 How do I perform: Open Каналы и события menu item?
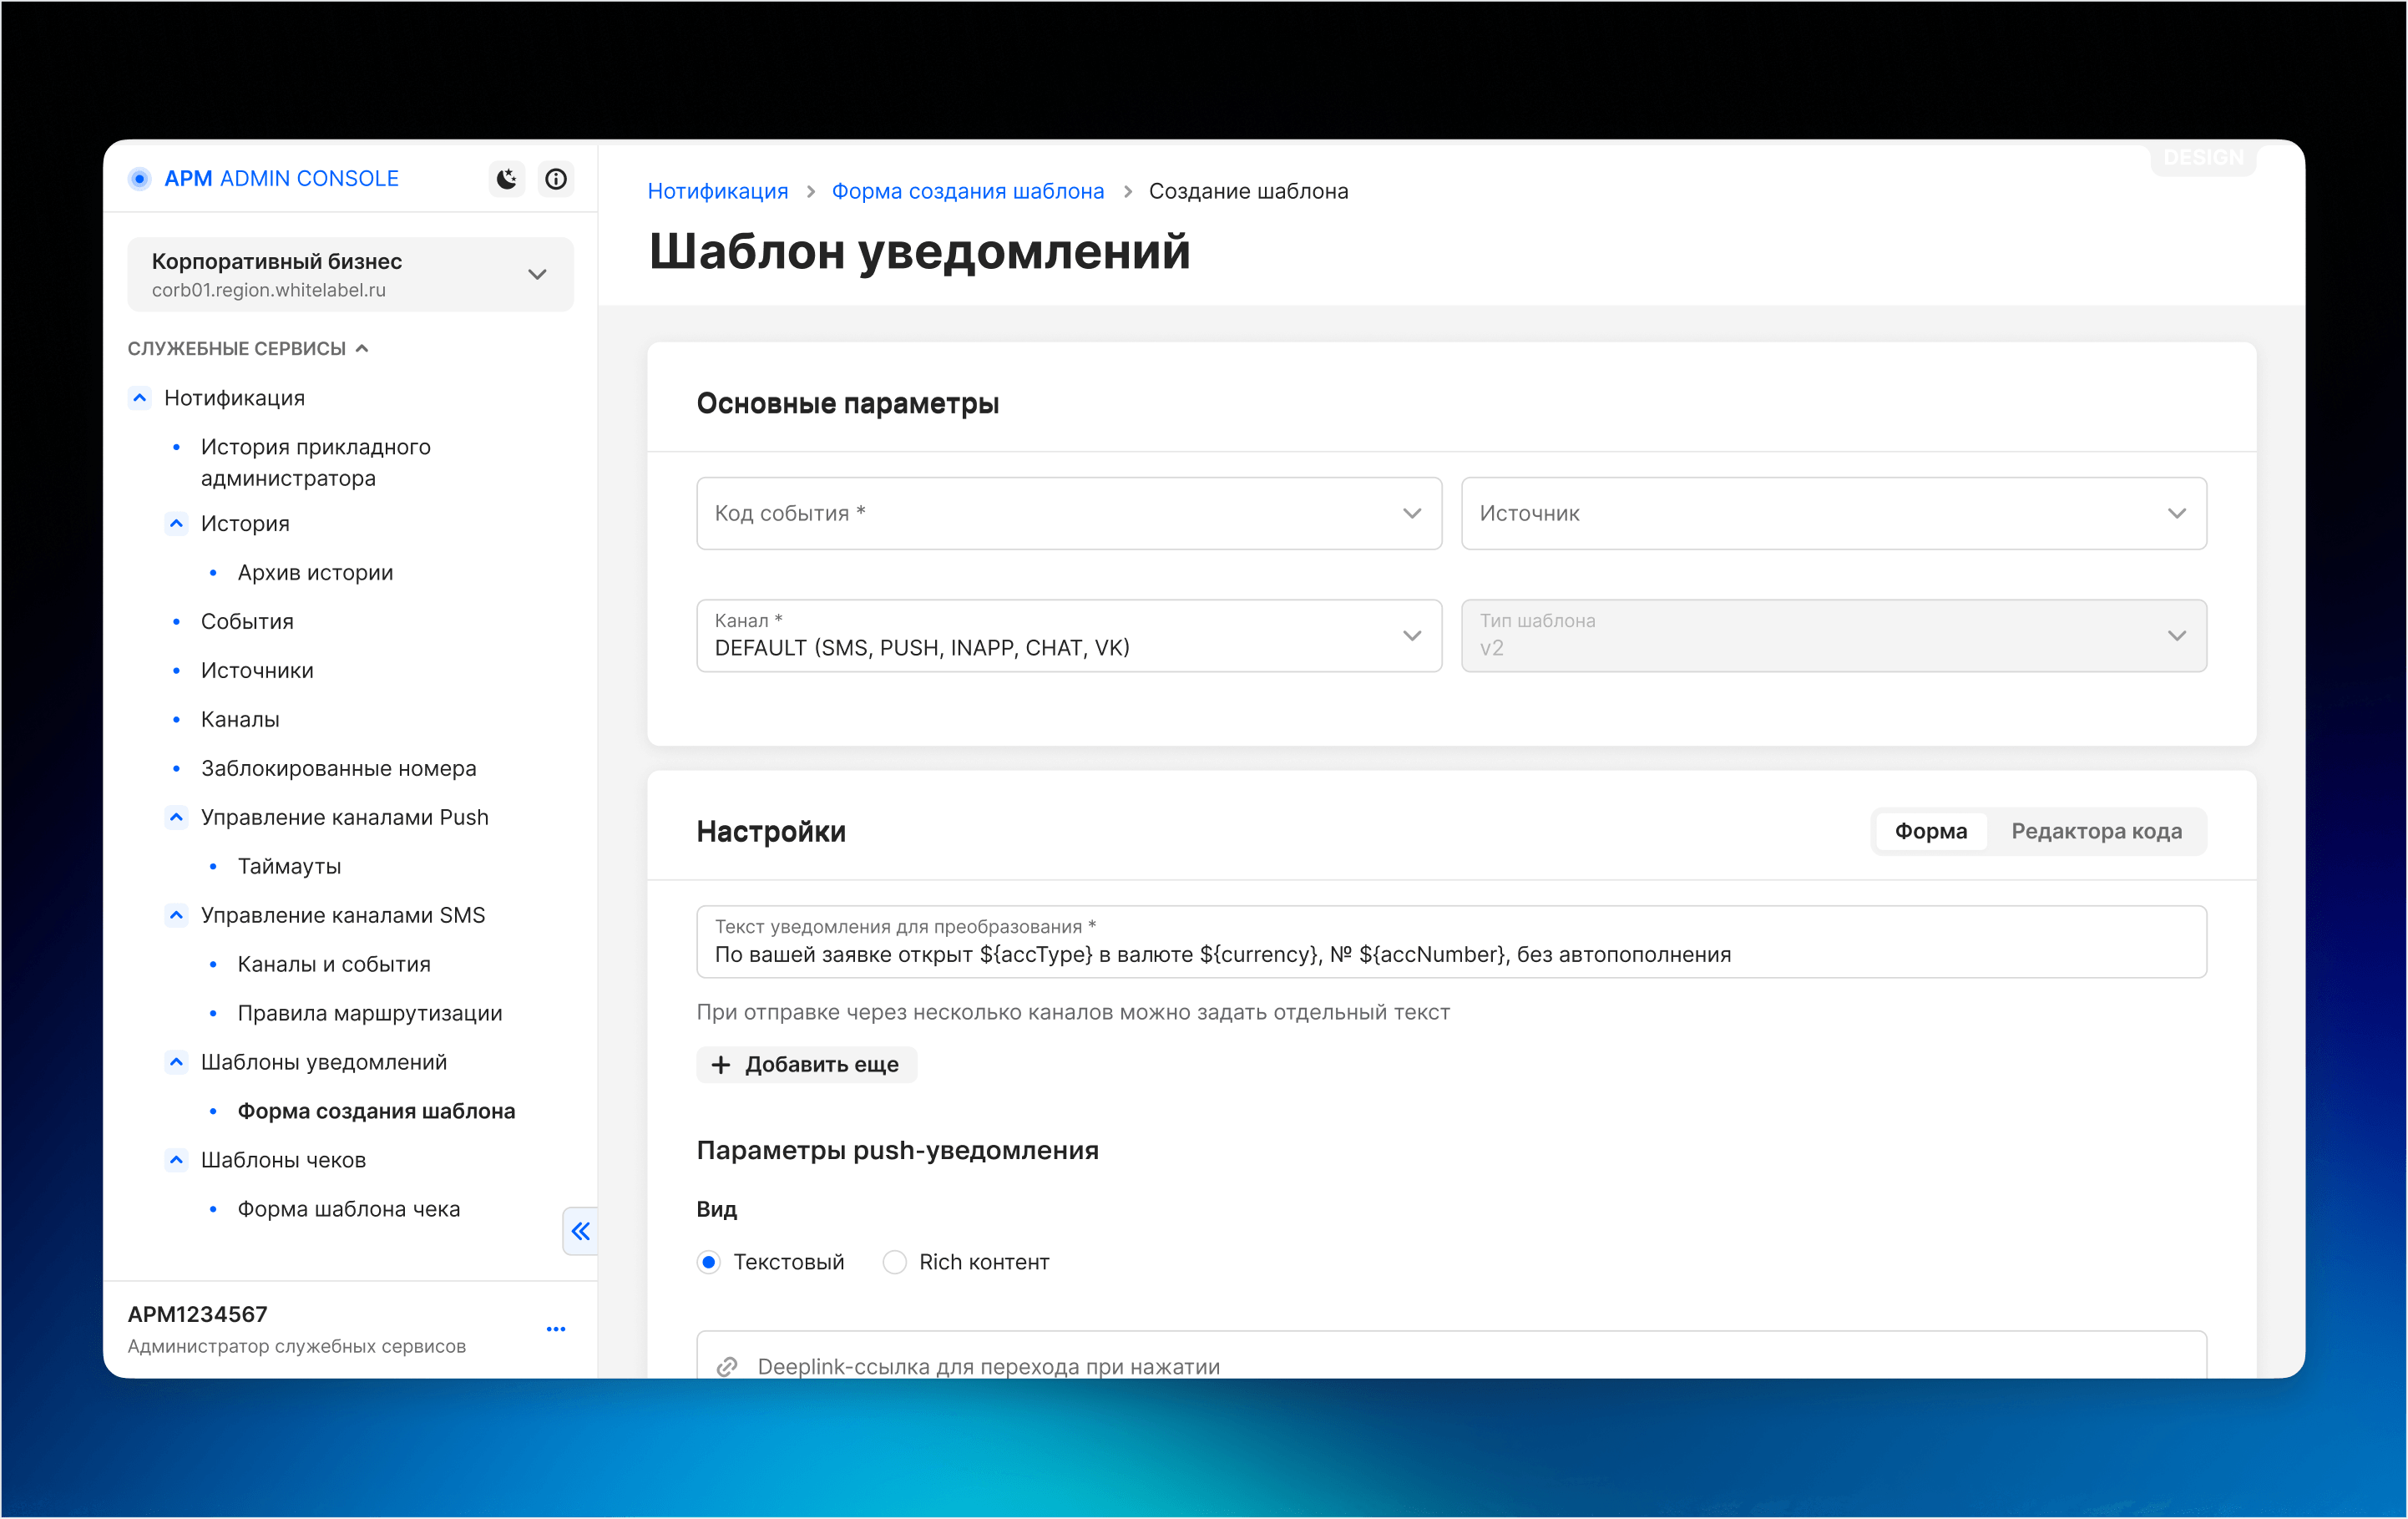[x=334, y=964]
